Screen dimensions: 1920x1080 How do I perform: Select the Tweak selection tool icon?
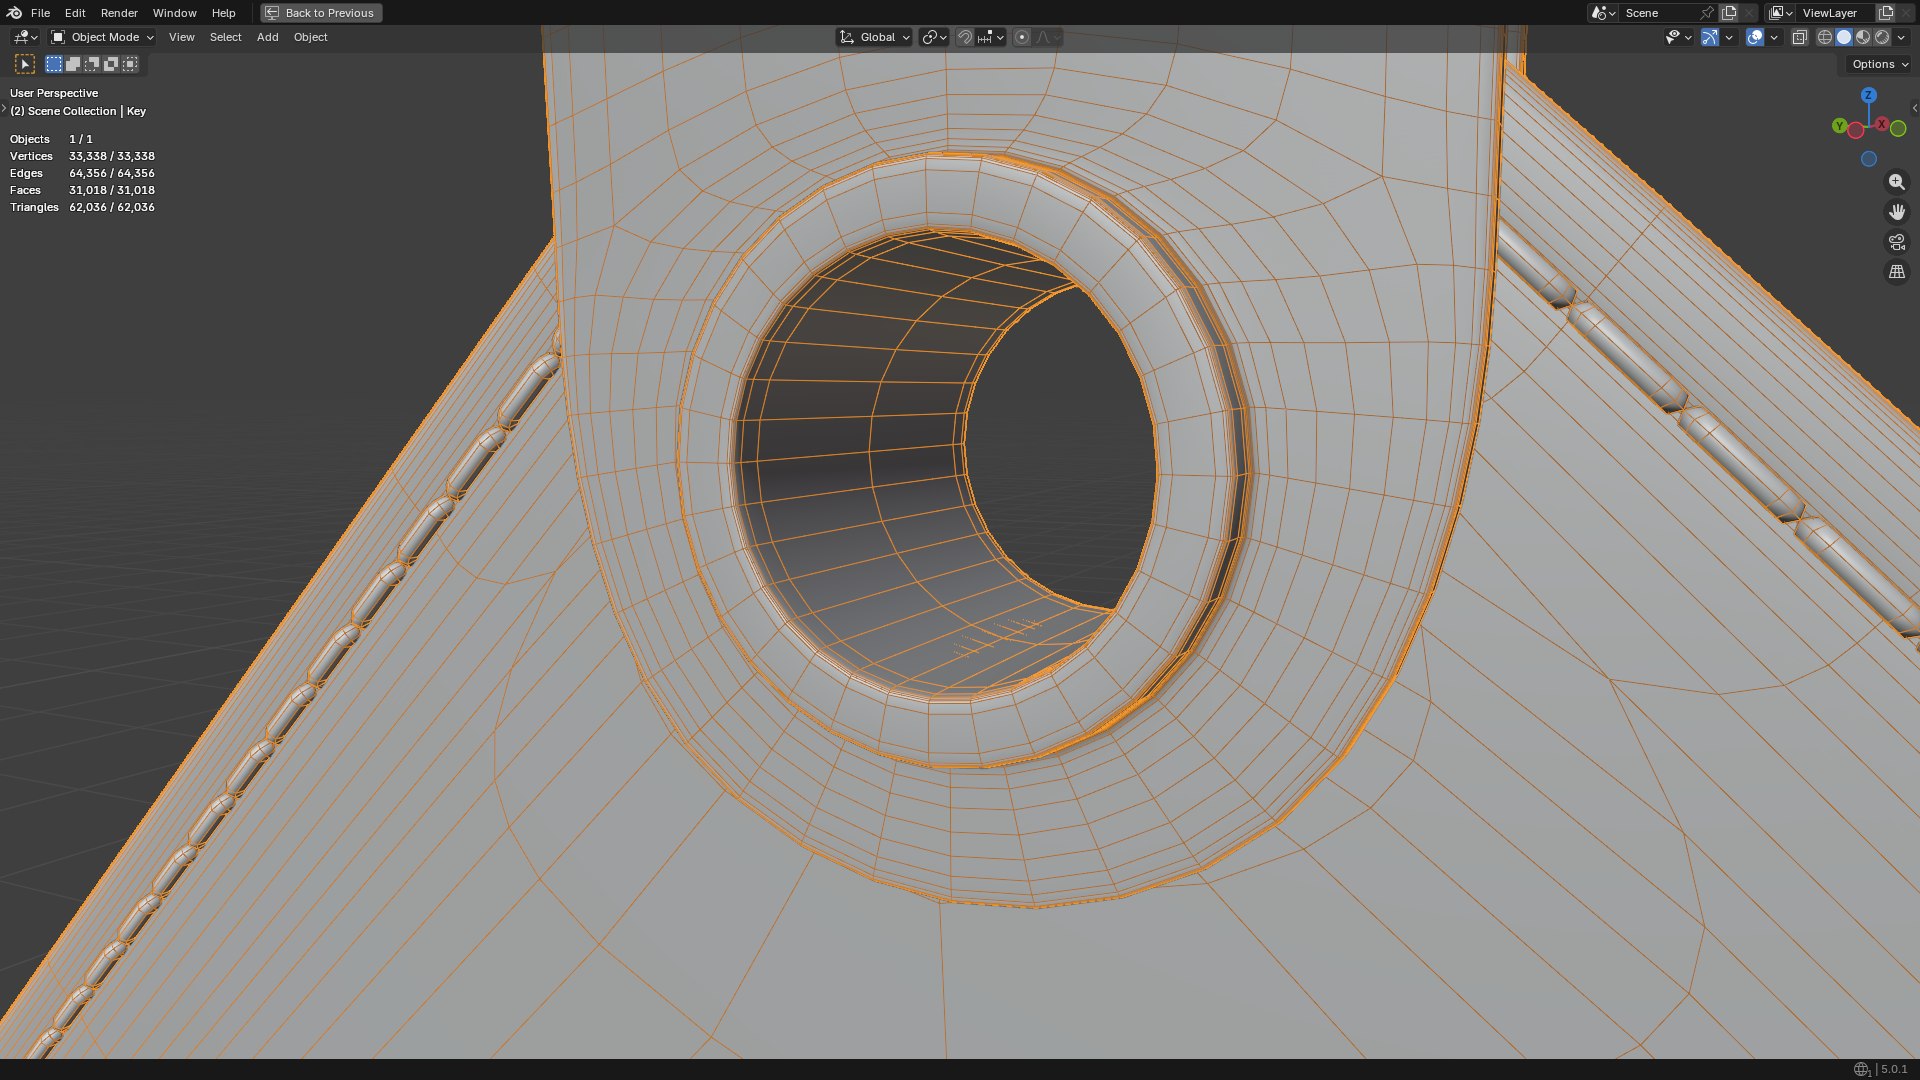point(25,64)
